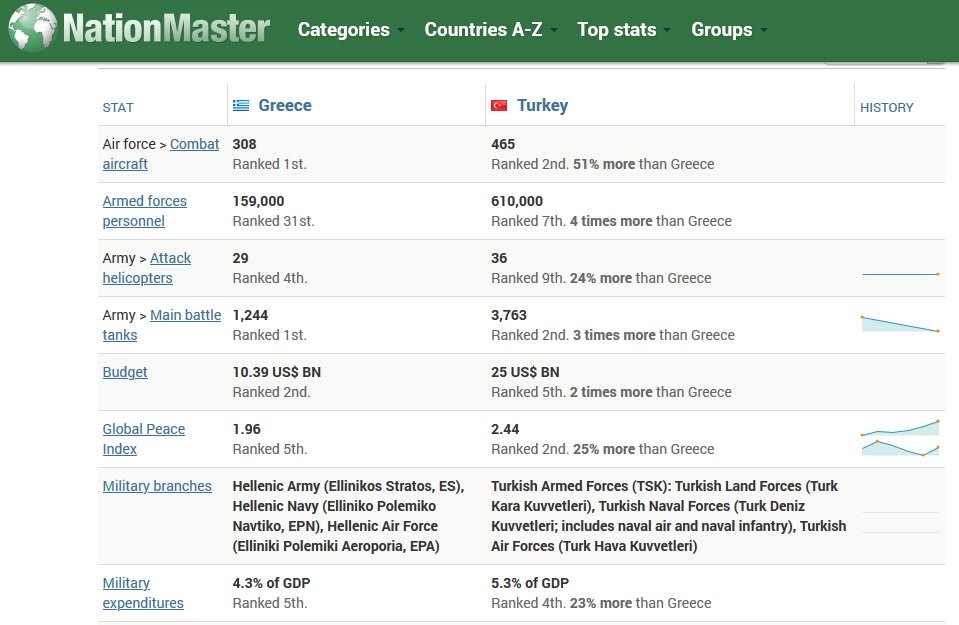Expand the Categories dropdown arrow
Viewport: 959px width, 625px height.
point(401,30)
